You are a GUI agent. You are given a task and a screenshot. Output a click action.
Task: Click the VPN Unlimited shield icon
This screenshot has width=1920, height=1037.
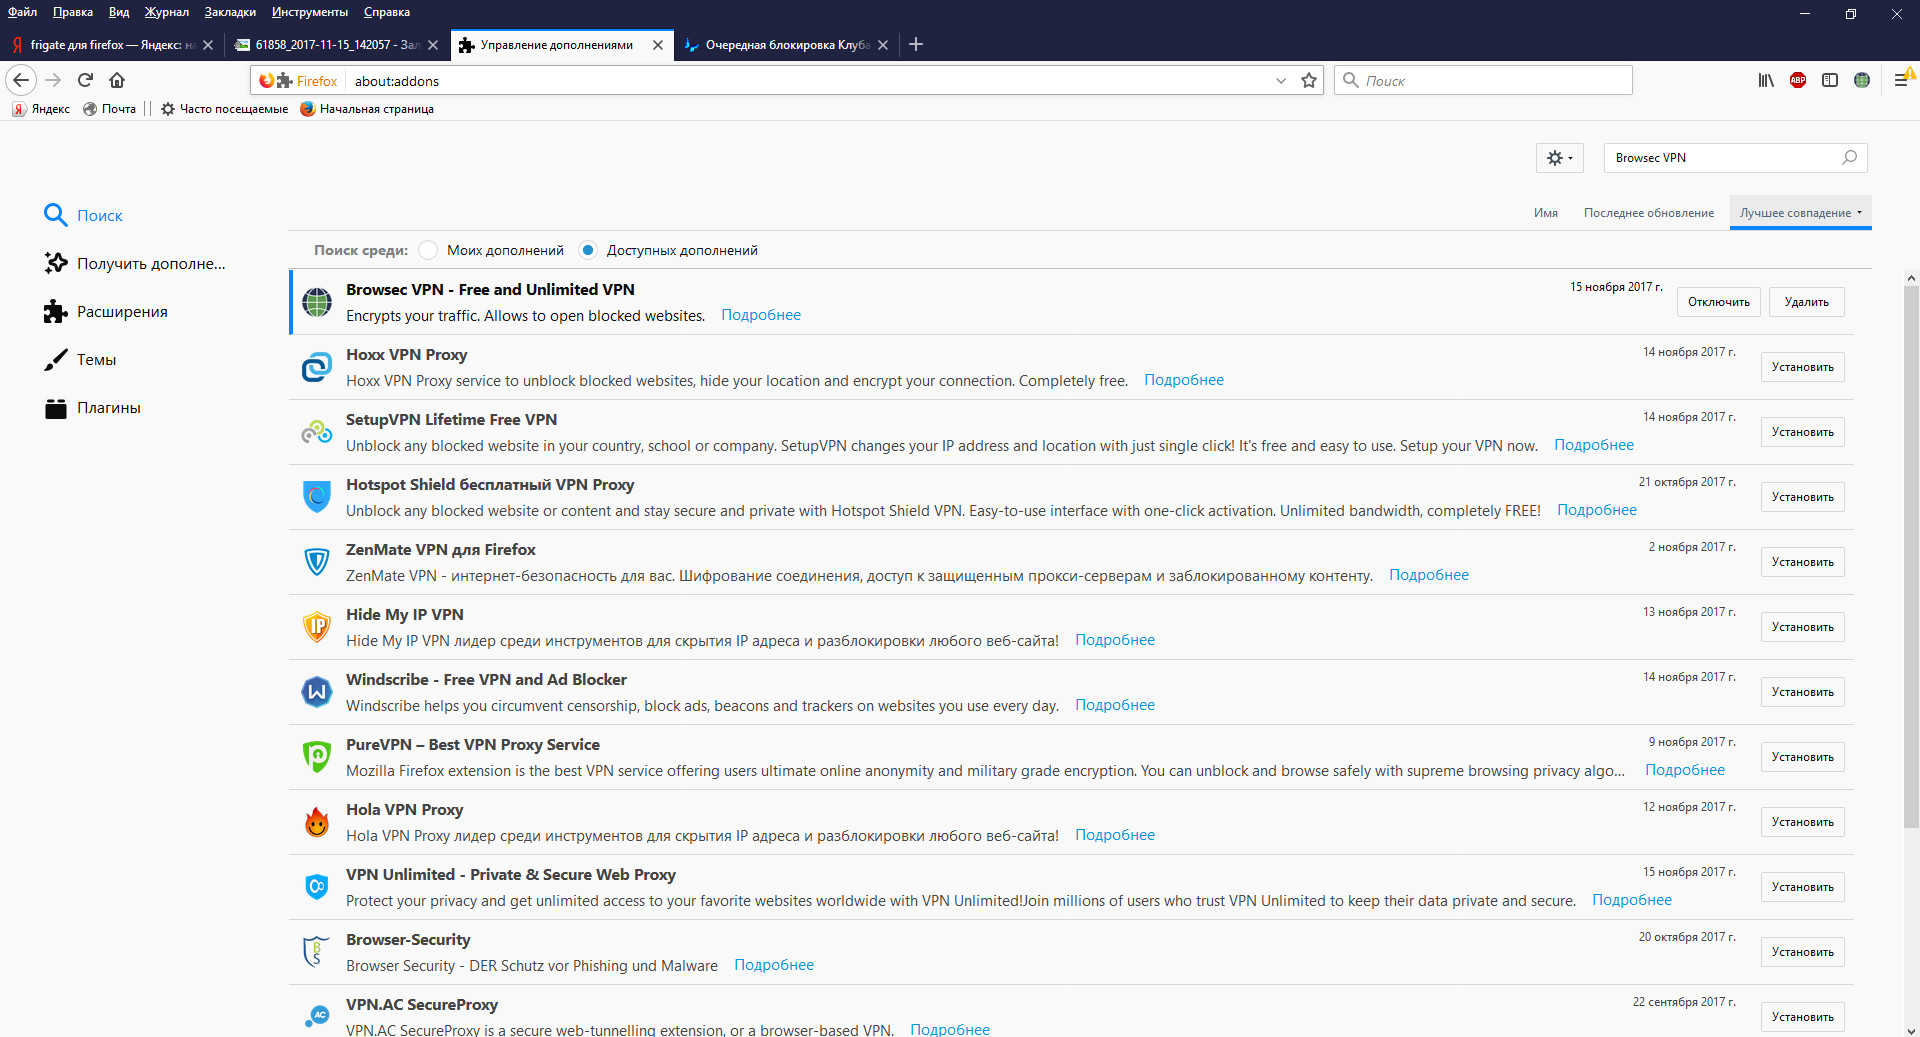(x=317, y=887)
